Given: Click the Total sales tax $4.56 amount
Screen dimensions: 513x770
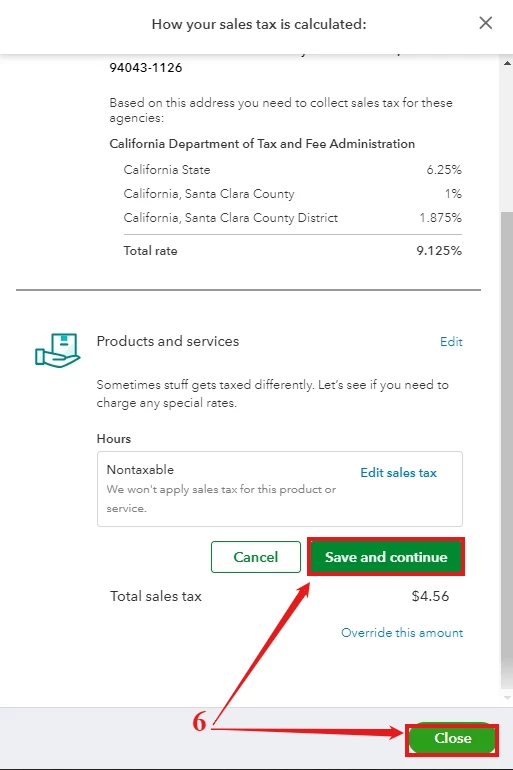Looking at the screenshot, I should coord(430,596).
